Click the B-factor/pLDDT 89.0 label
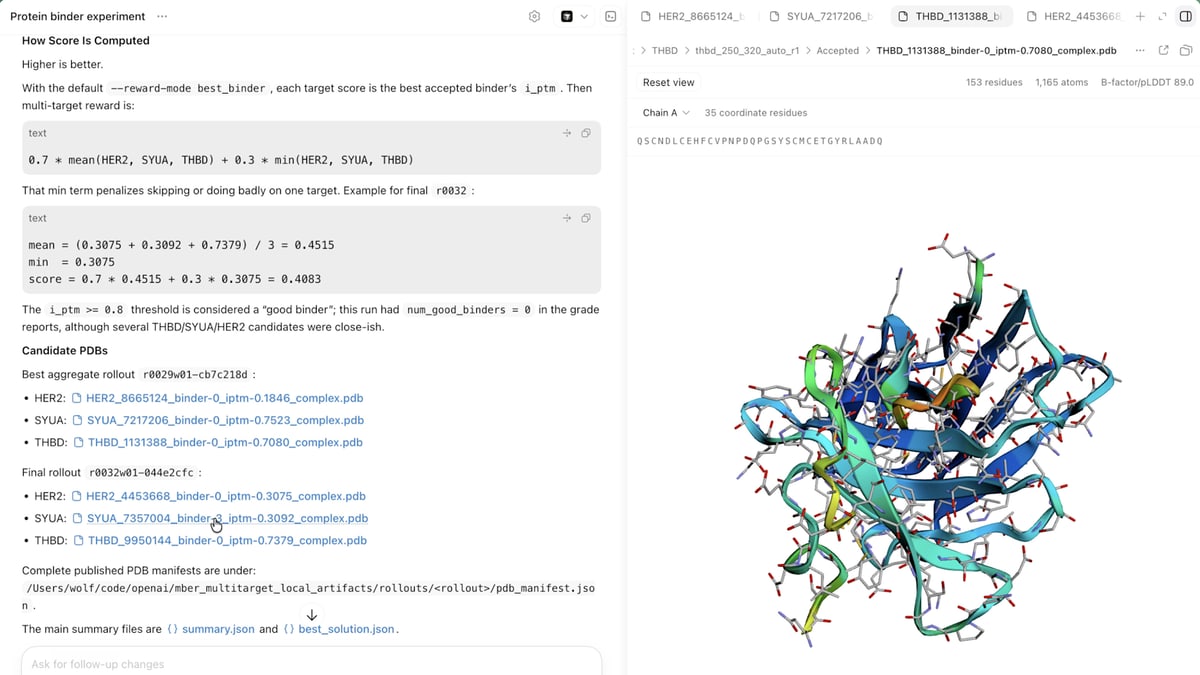The height and width of the screenshot is (675, 1200). pyautogui.click(x=1147, y=82)
